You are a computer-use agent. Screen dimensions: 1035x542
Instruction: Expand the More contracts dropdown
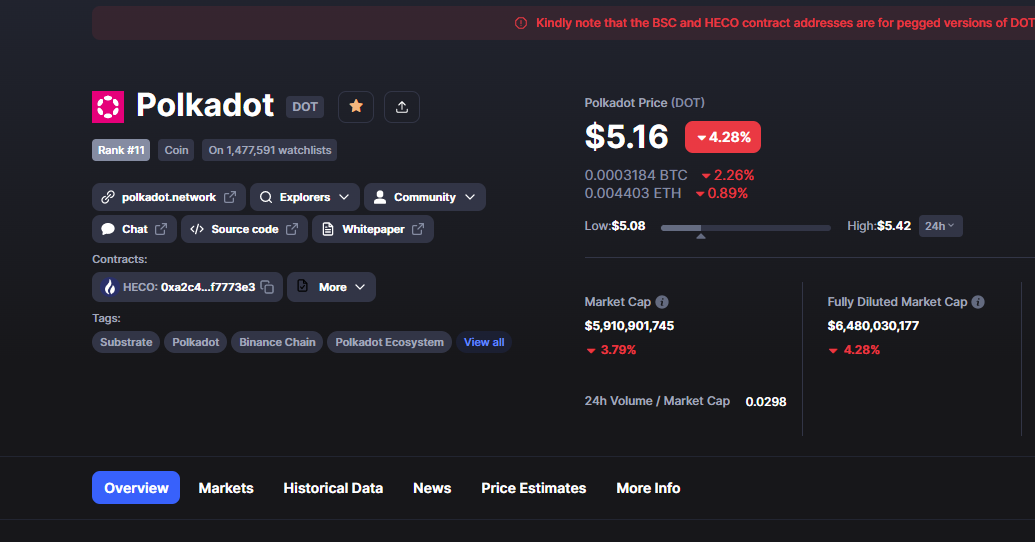click(331, 287)
